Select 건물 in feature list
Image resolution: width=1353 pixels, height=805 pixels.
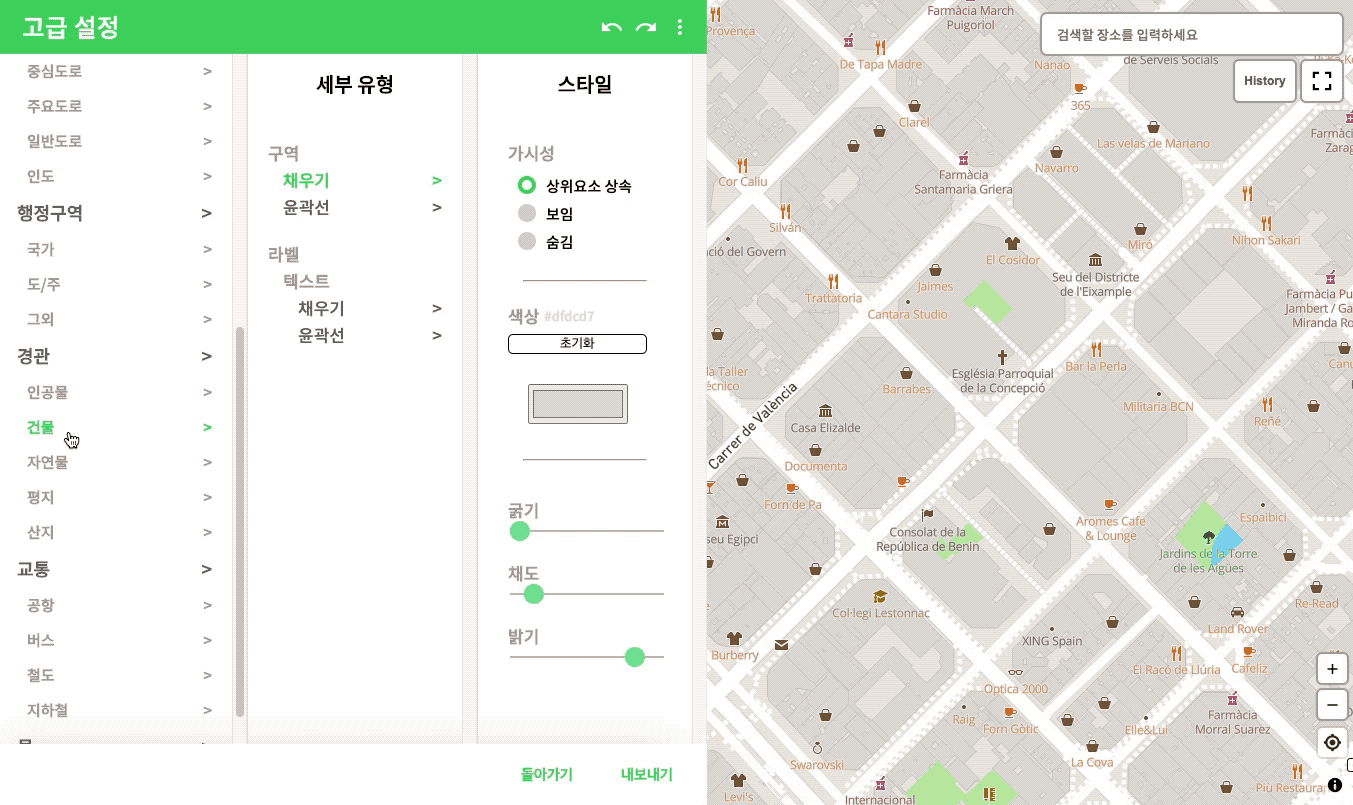tap(40, 427)
